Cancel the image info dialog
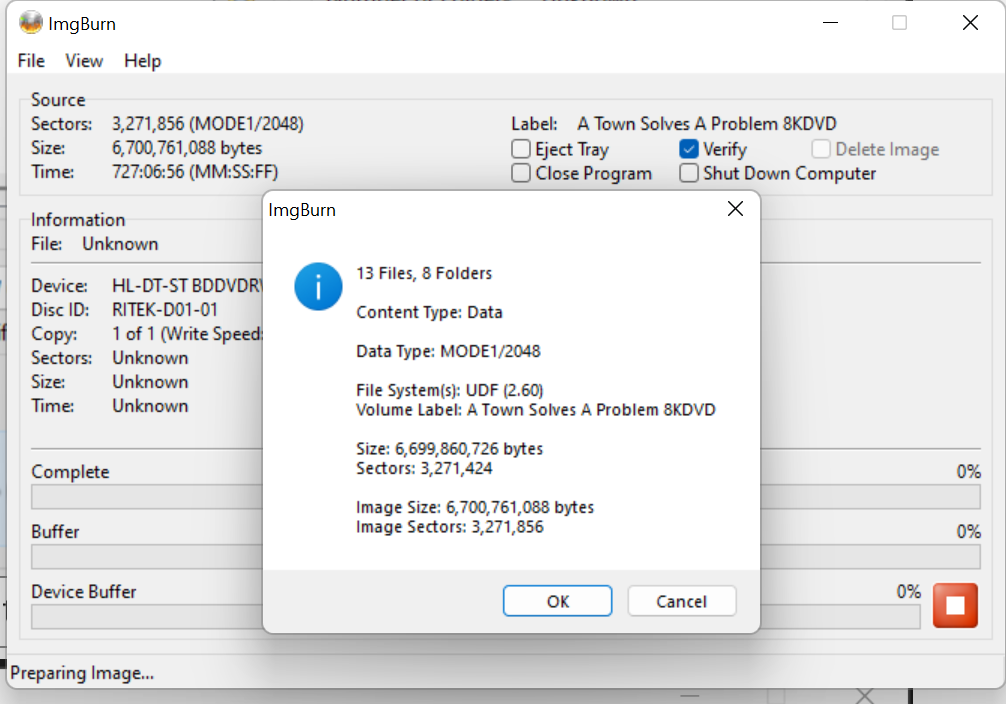Image resolution: width=1006 pixels, height=704 pixels. tap(681, 601)
